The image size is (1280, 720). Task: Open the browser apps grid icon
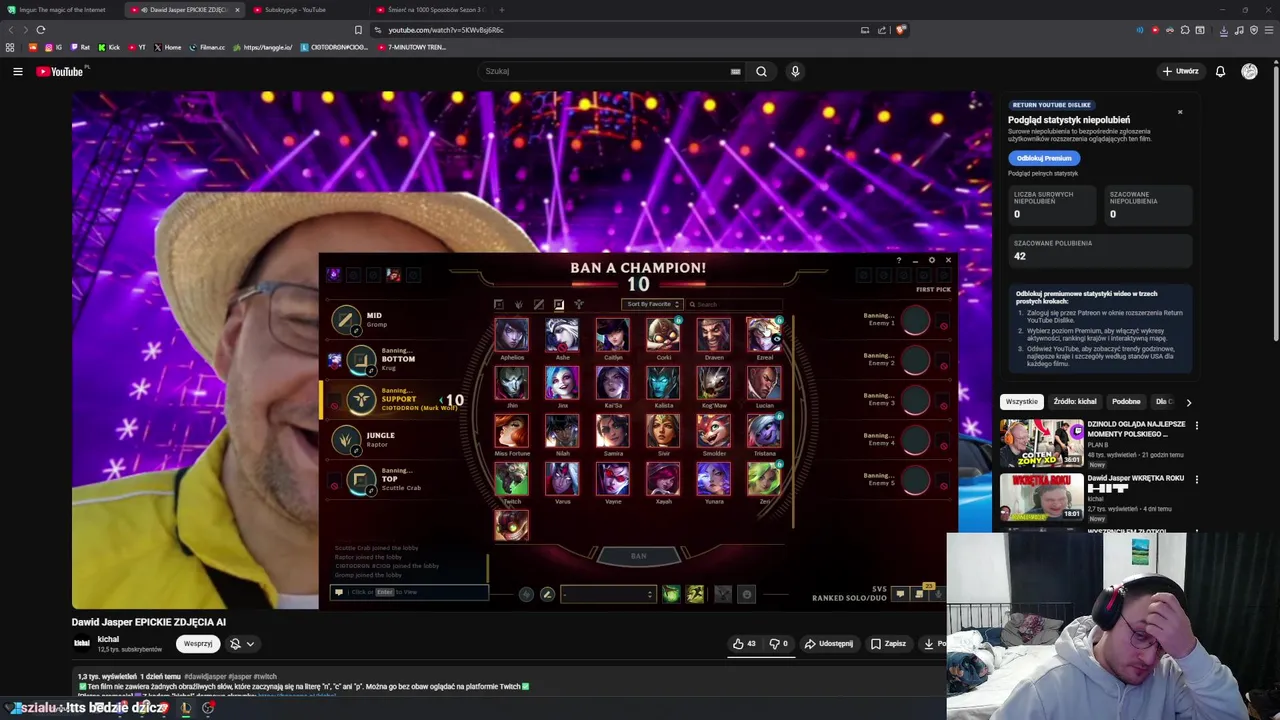pyautogui.click(x=10, y=47)
